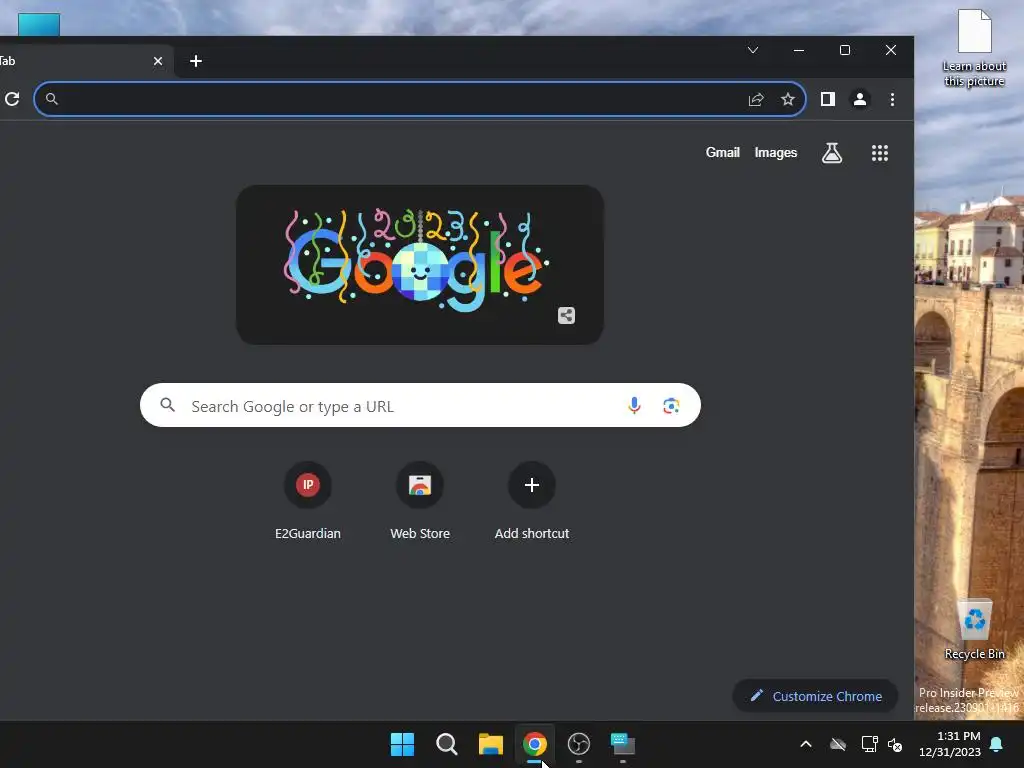The image size is (1024, 768).
Task: Open notifications bell icon
Action: pos(997,744)
